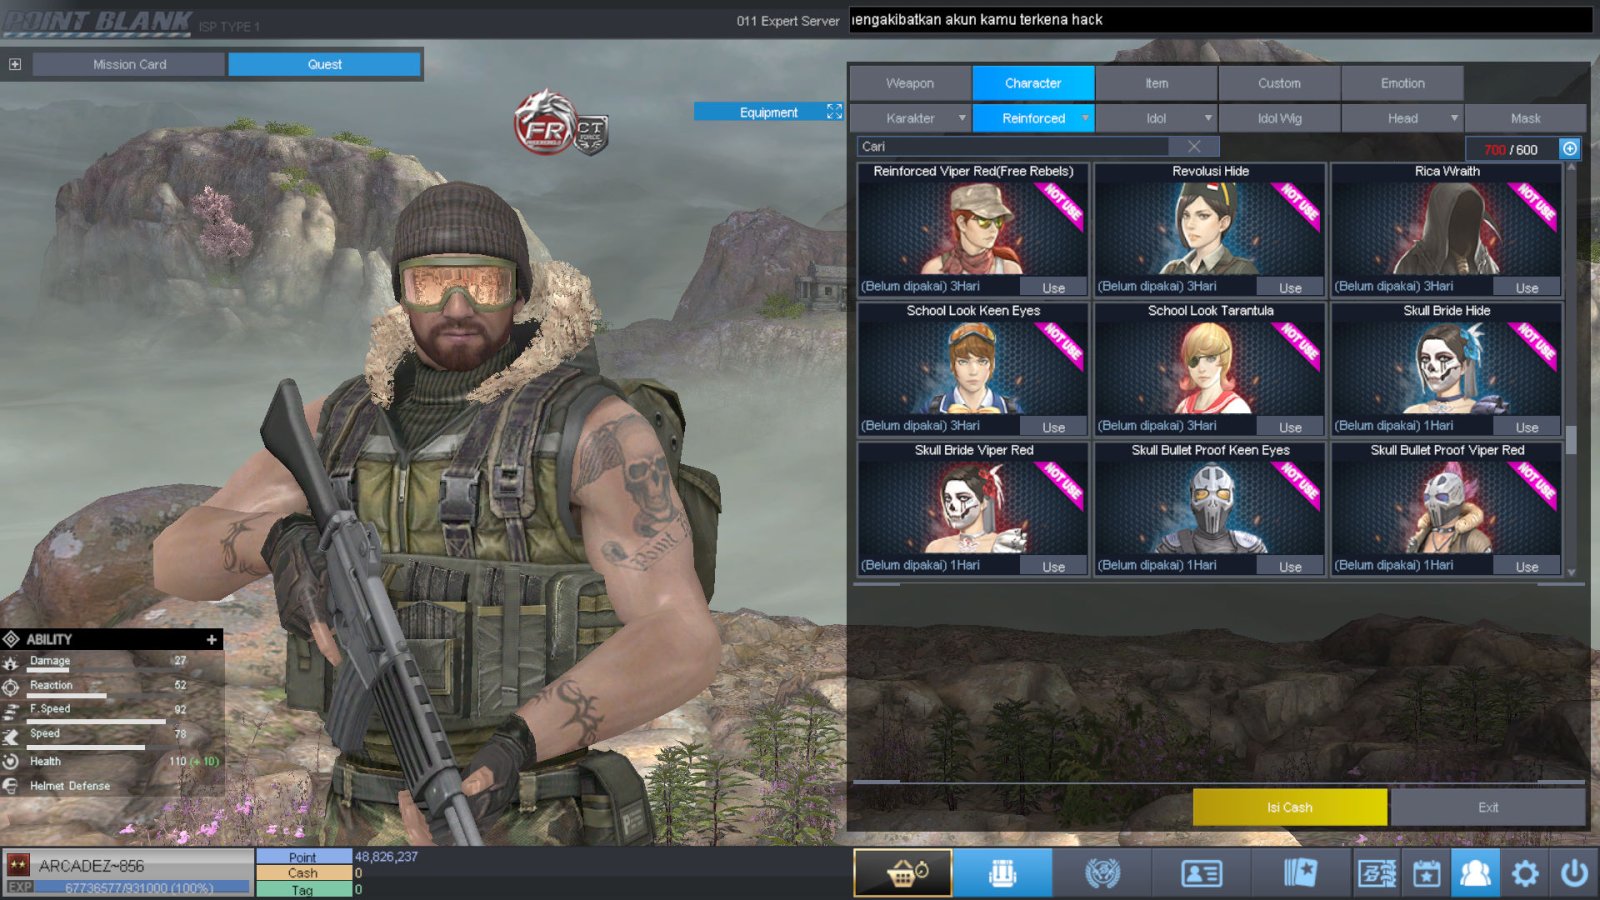This screenshot has width=1600, height=900.
Task: Click the FR team emblem icon
Action: [544, 124]
